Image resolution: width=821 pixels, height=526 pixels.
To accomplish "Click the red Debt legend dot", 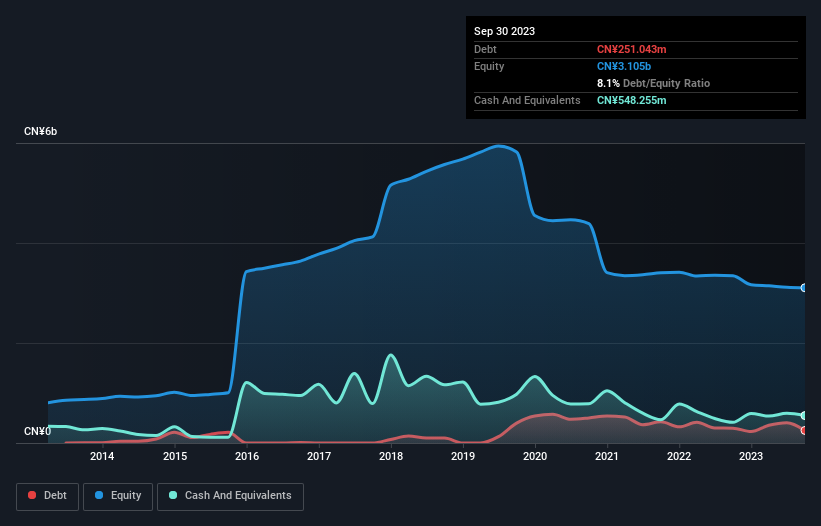I will pyautogui.click(x=32, y=495).
